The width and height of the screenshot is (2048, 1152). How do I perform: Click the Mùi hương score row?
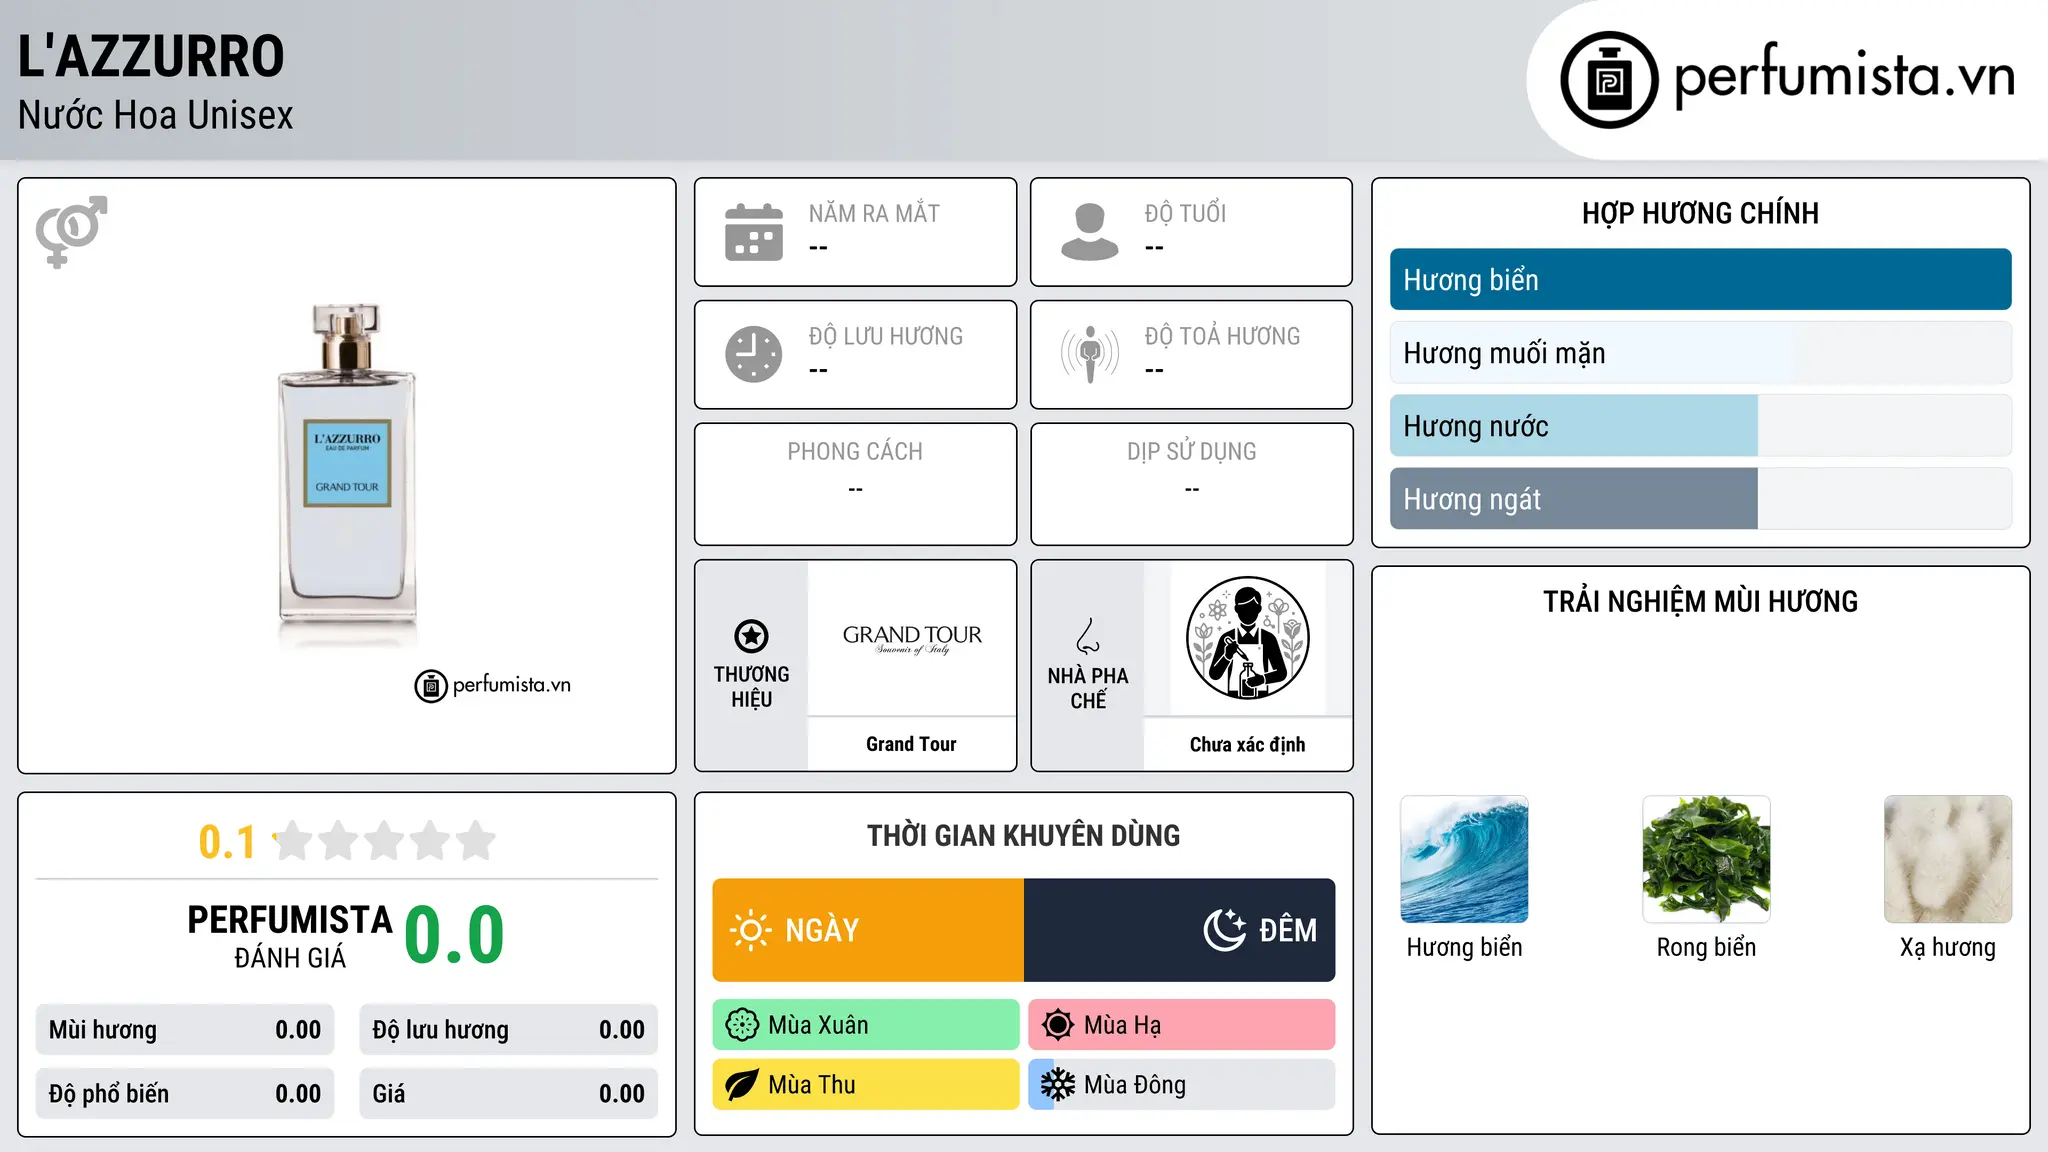pos(185,1030)
